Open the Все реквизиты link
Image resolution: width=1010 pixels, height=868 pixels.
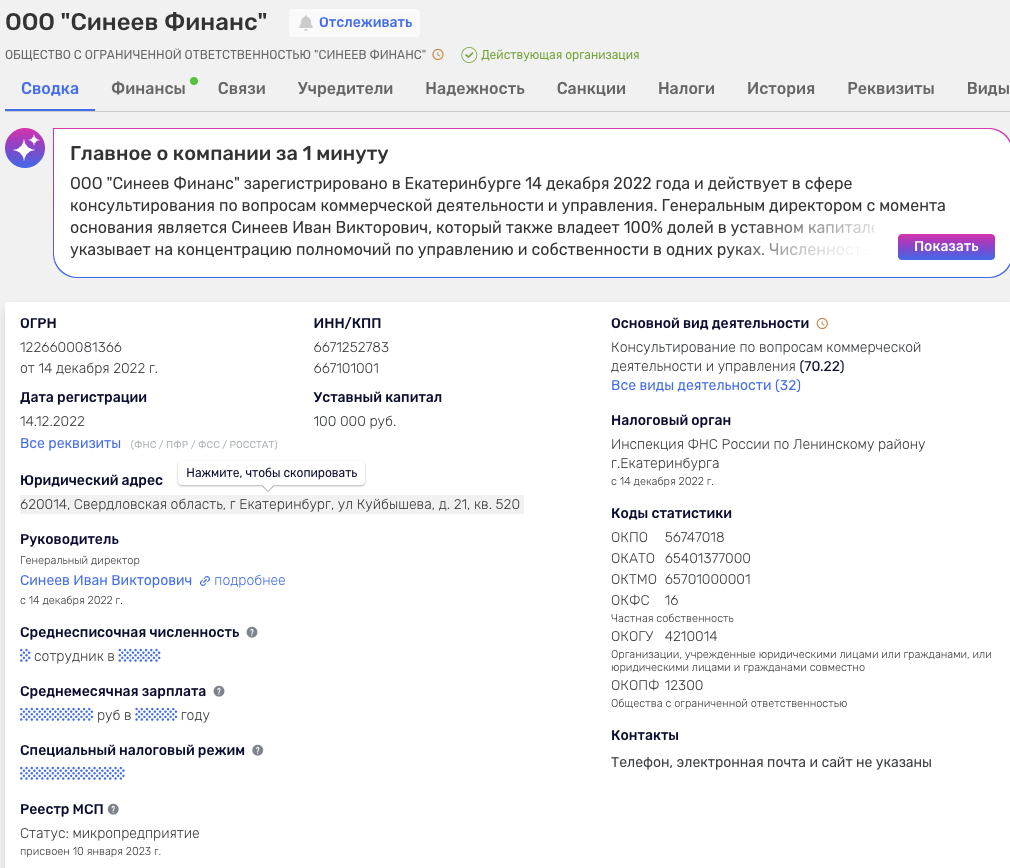[x=70, y=443]
